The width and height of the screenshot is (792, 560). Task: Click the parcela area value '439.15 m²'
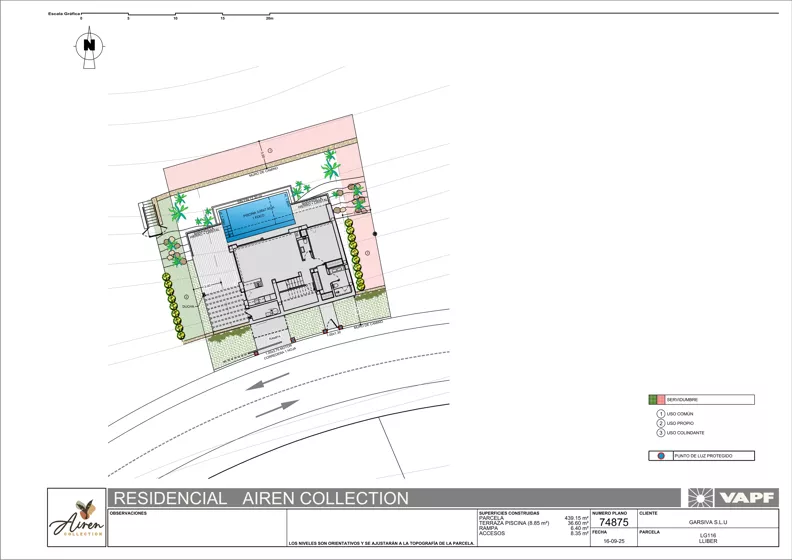coord(577,518)
